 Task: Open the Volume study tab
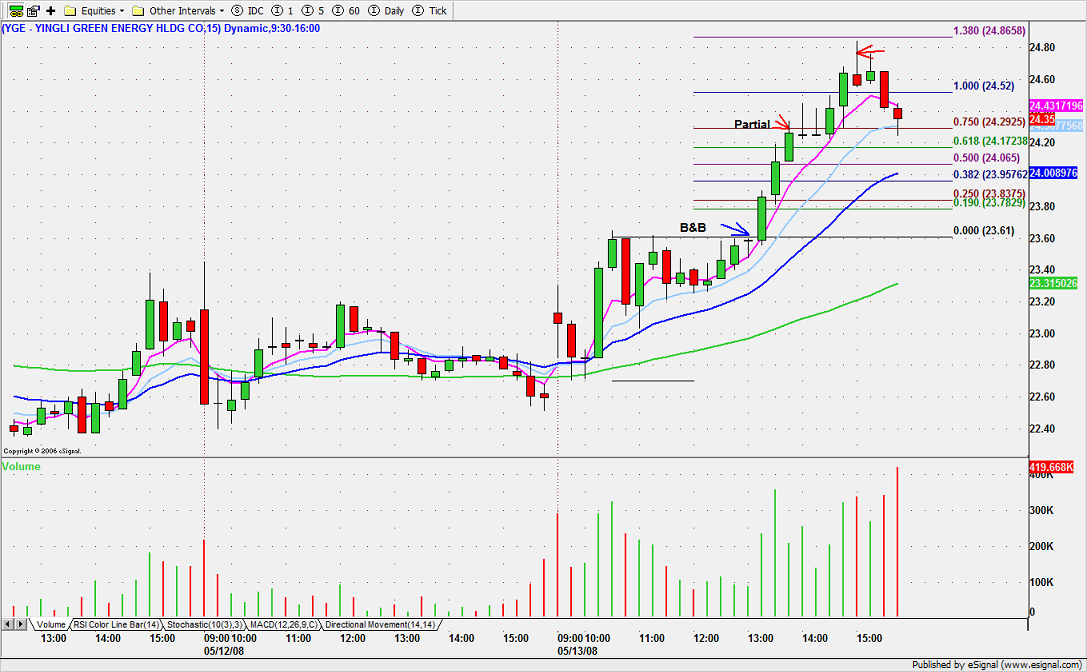point(51,625)
